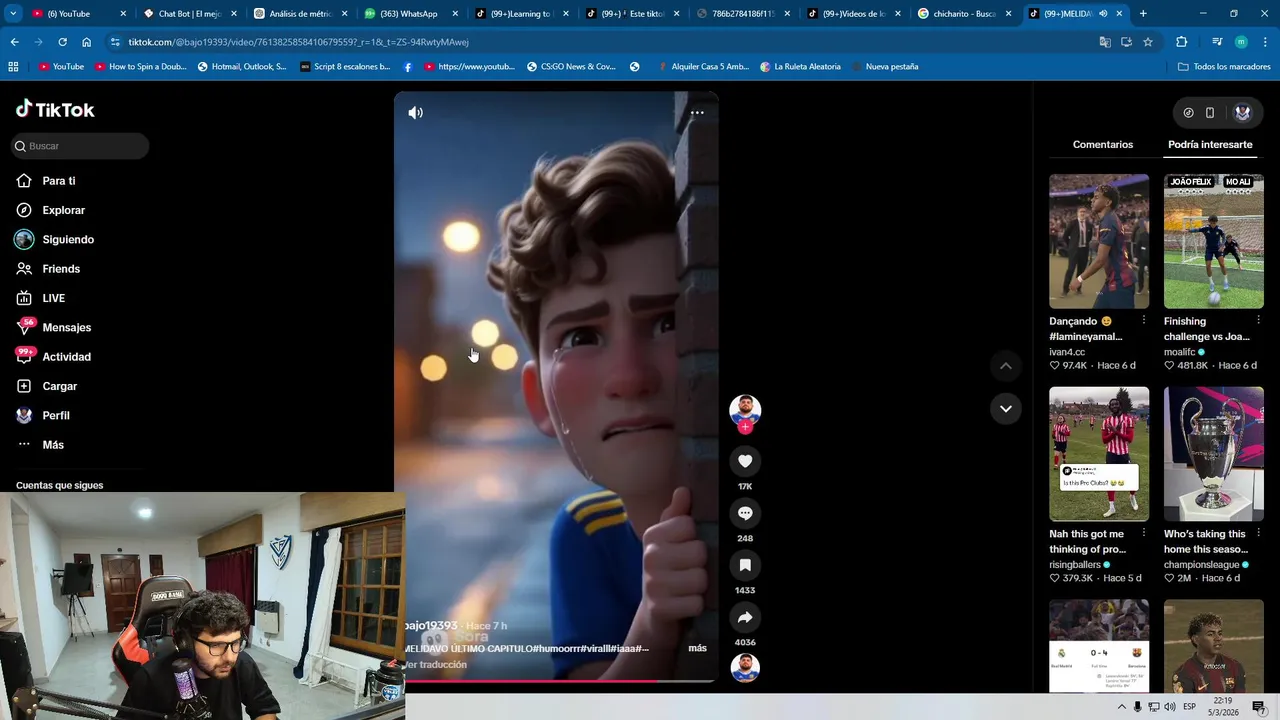Go to next video with down chevron
The image size is (1280, 720).
click(1006, 408)
